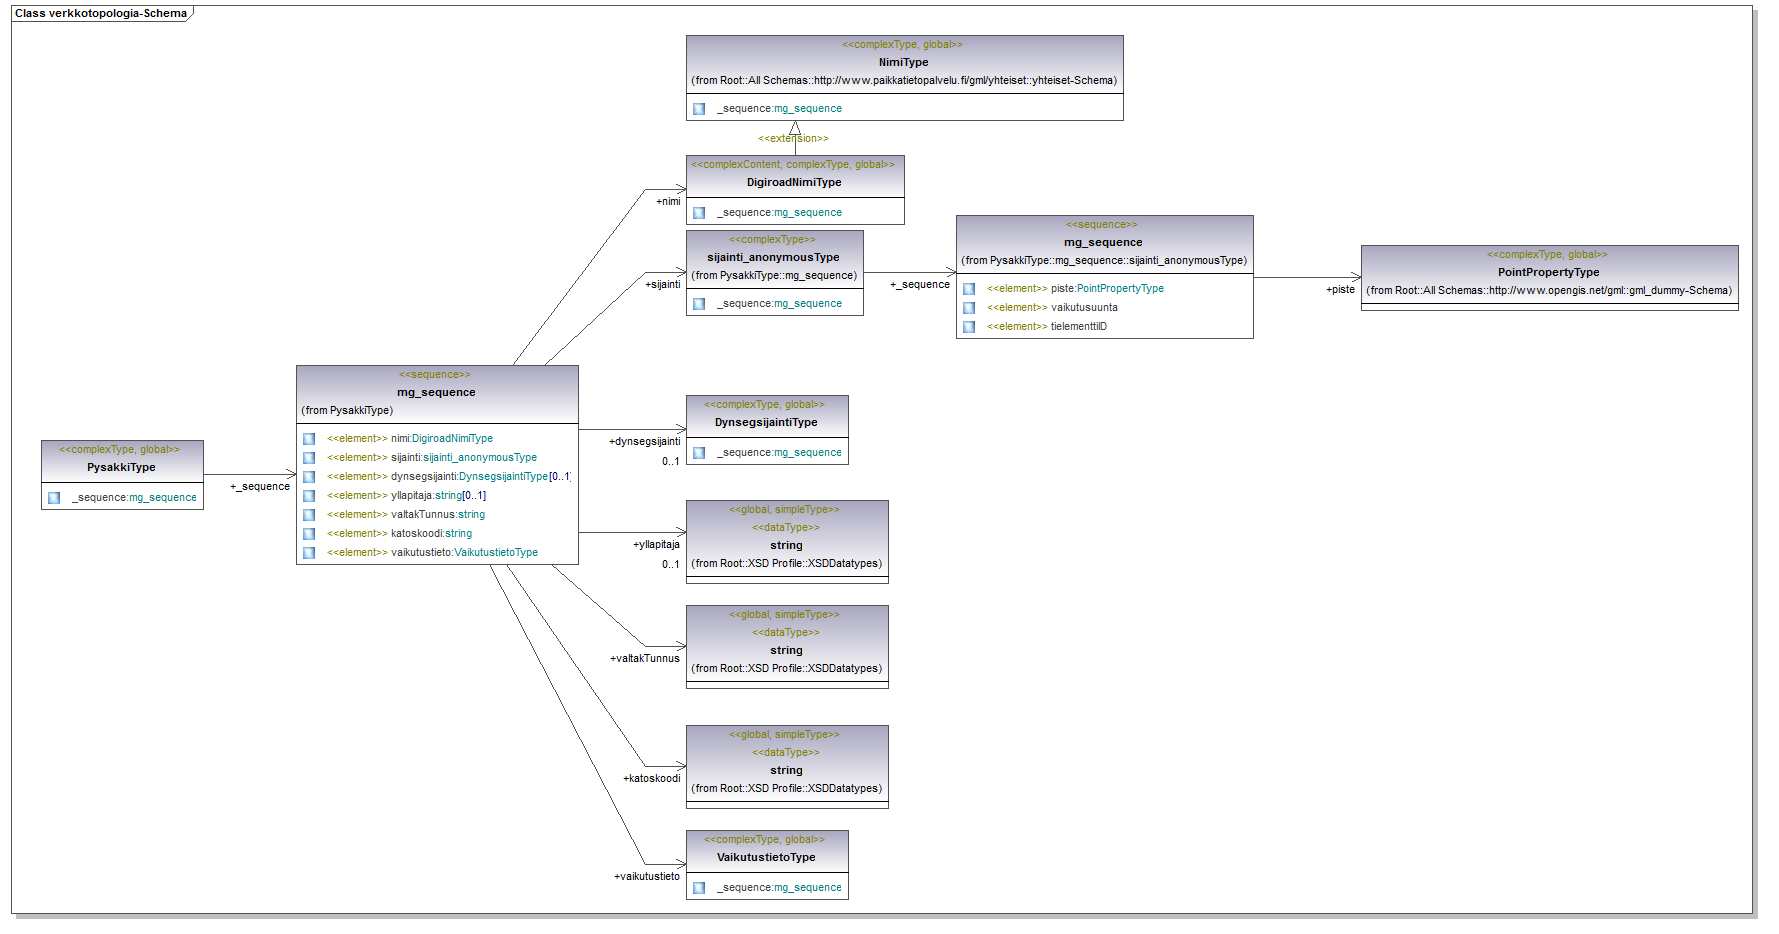1779x934 pixels.
Task: Click the +piste association label
Action: [1340, 290]
